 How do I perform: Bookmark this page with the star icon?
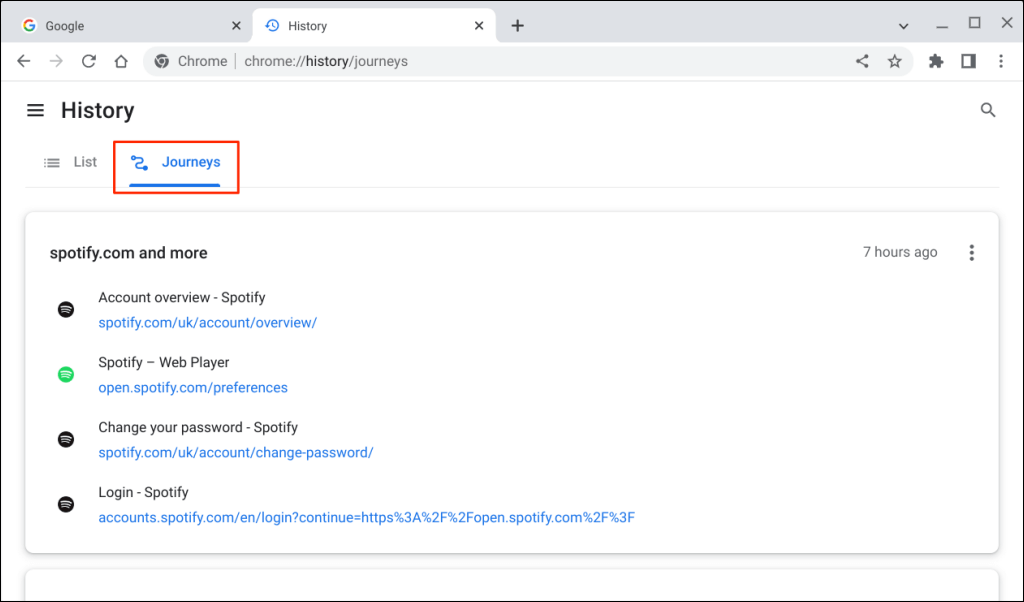pyautogui.click(x=894, y=61)
